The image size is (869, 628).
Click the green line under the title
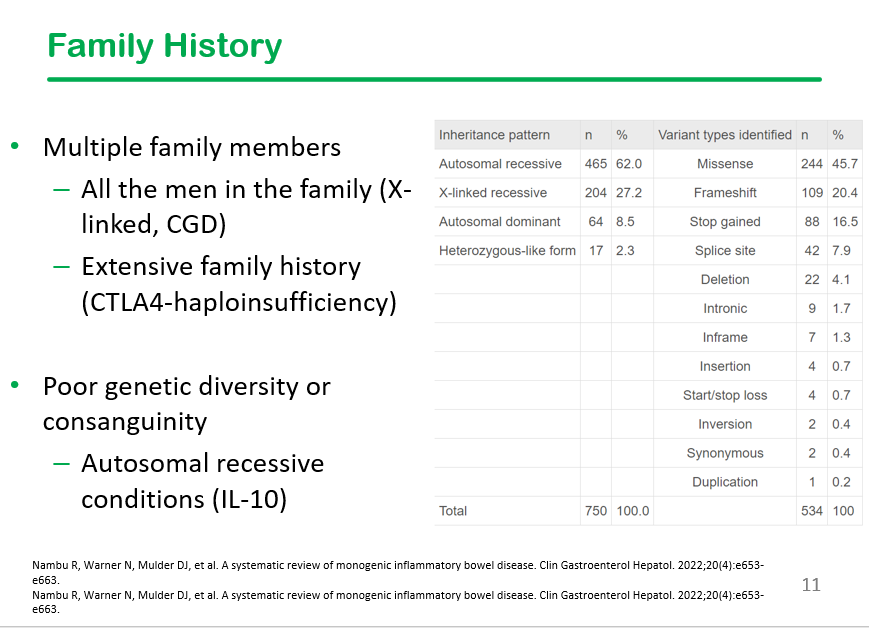(434, 79)
